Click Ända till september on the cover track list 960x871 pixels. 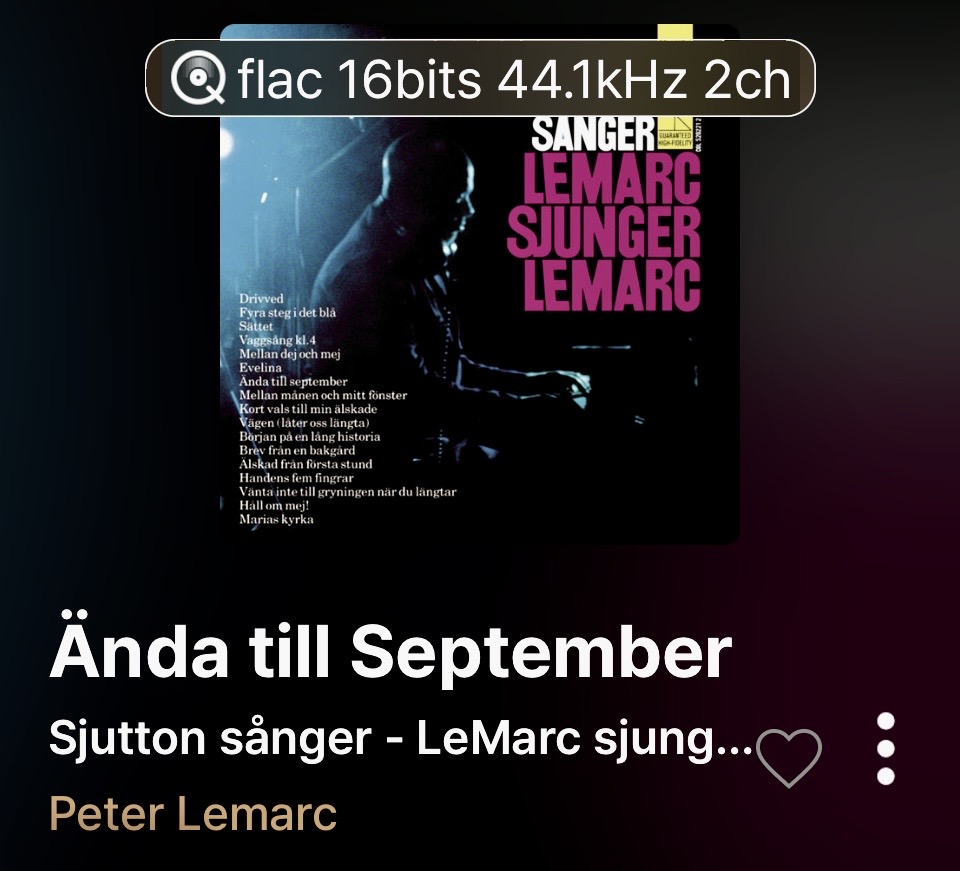[293, 381]
